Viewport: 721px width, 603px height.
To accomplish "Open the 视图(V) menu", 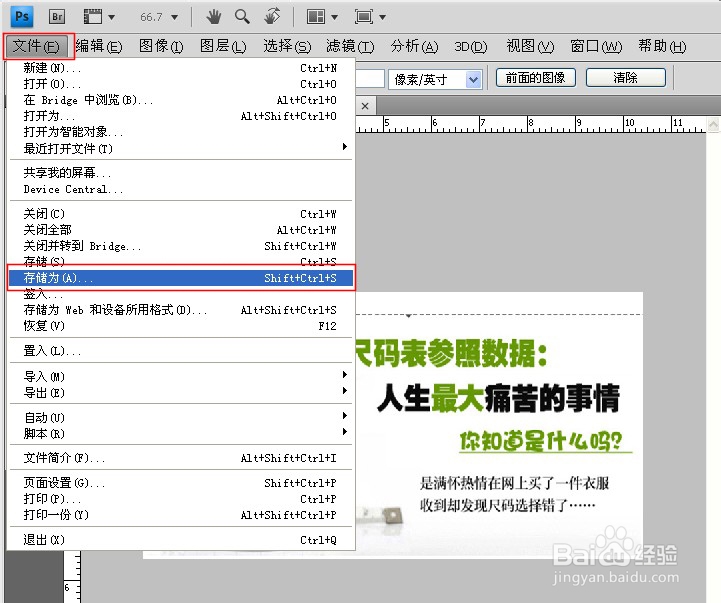I will (x=530, y=46).
